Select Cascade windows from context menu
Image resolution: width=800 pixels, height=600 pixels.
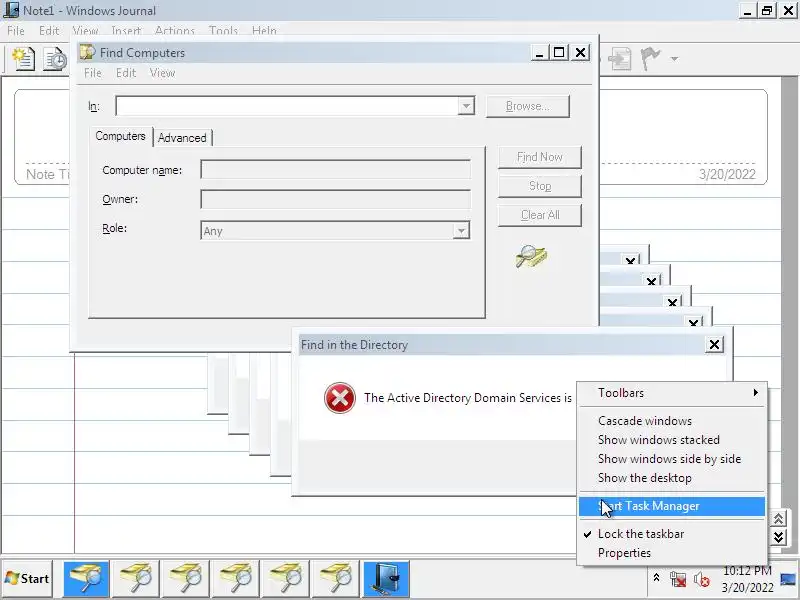pos(672,421)
